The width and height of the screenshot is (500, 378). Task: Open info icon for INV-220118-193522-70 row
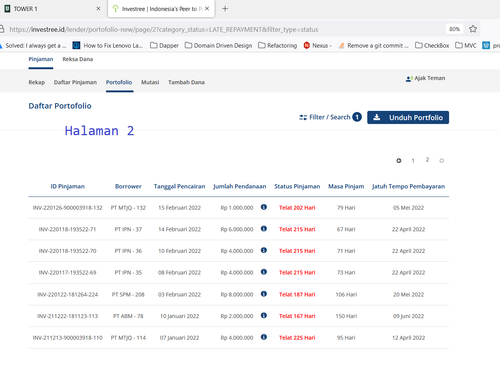click(x=264, y=250)
